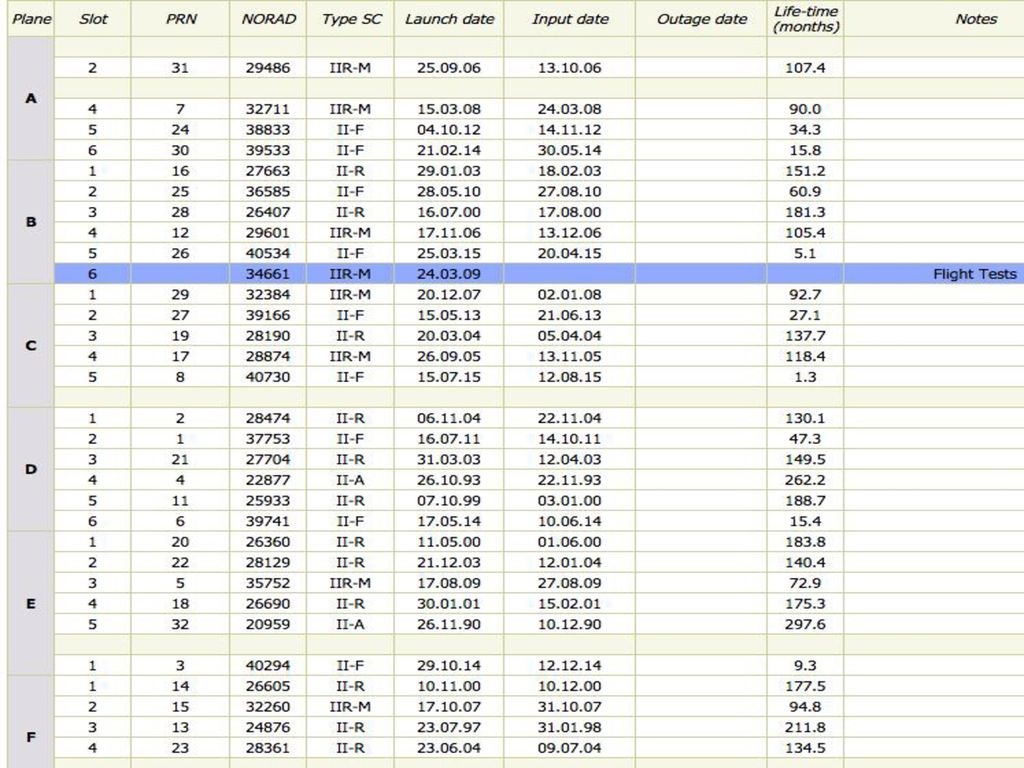The image size is (1024, 768).
Task: Click launch date 04.10.12
Action: tap(449, 130)
